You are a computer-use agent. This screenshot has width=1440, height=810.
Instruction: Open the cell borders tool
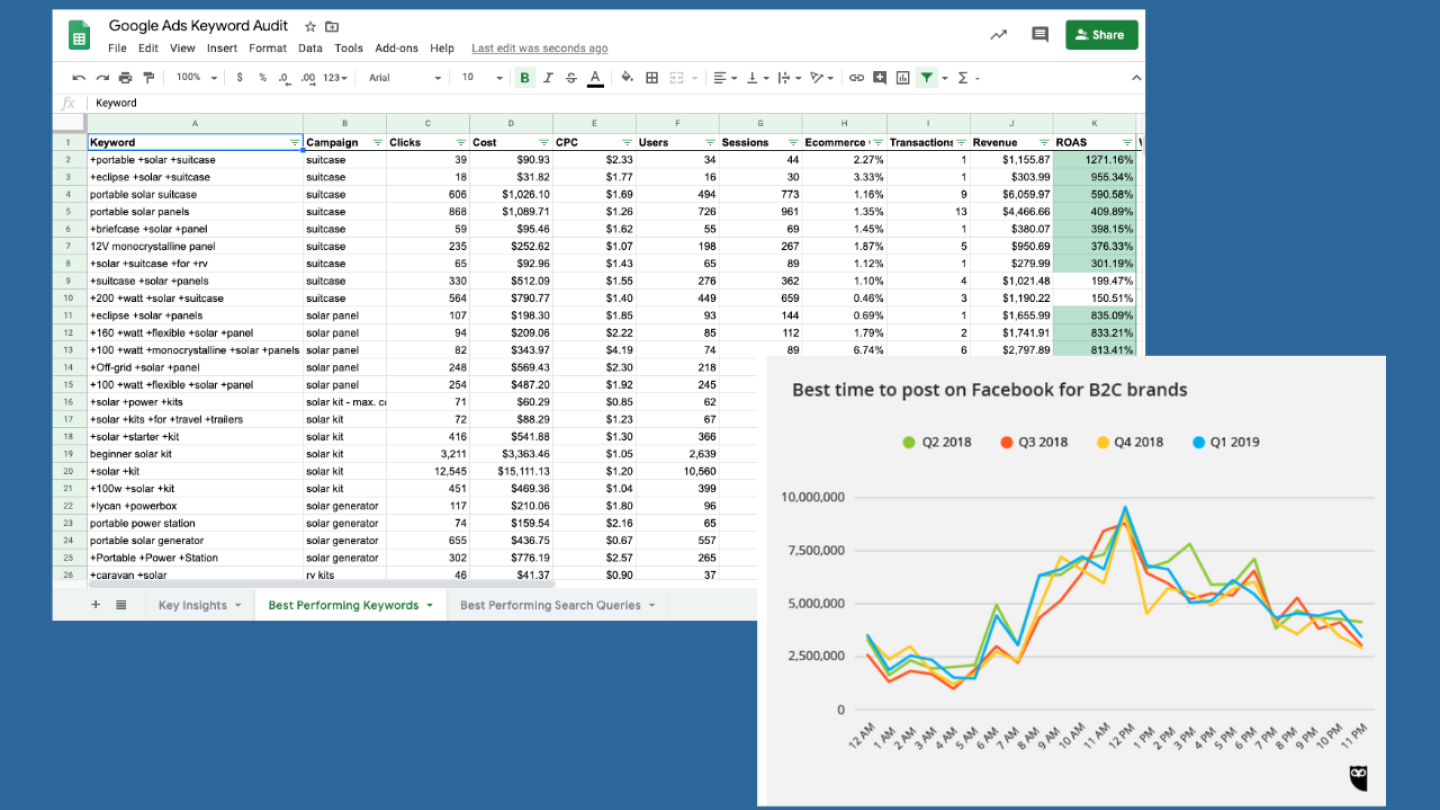(652, 78)
